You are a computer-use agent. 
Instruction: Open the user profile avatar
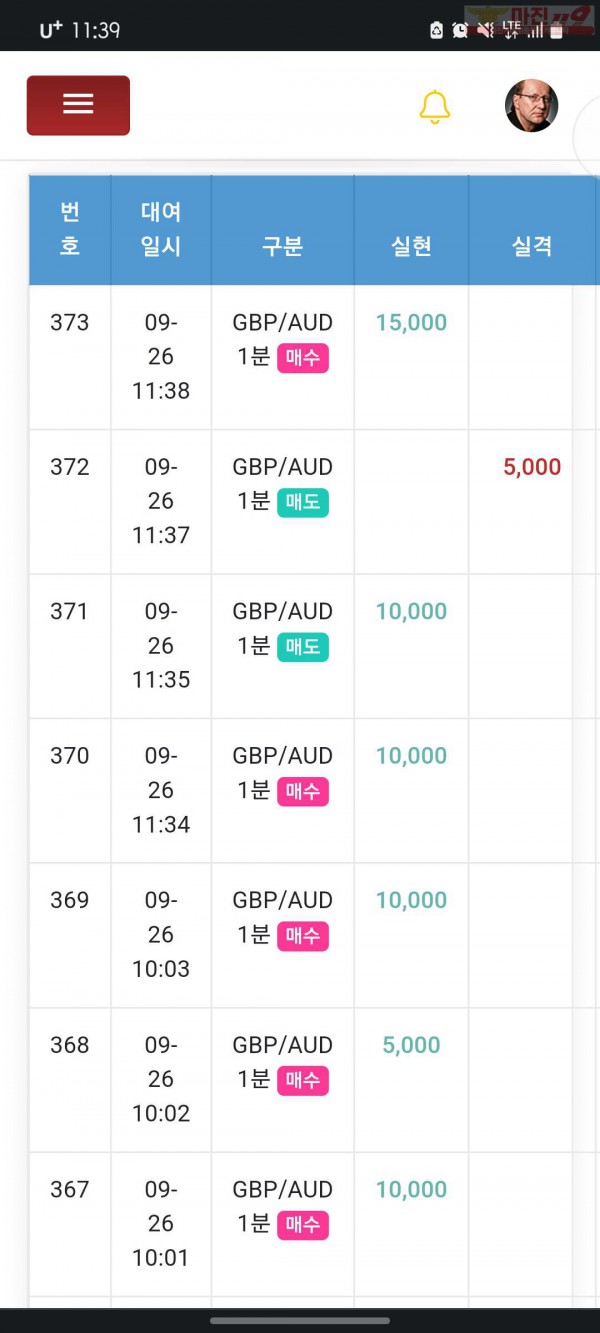pos(531,106)
